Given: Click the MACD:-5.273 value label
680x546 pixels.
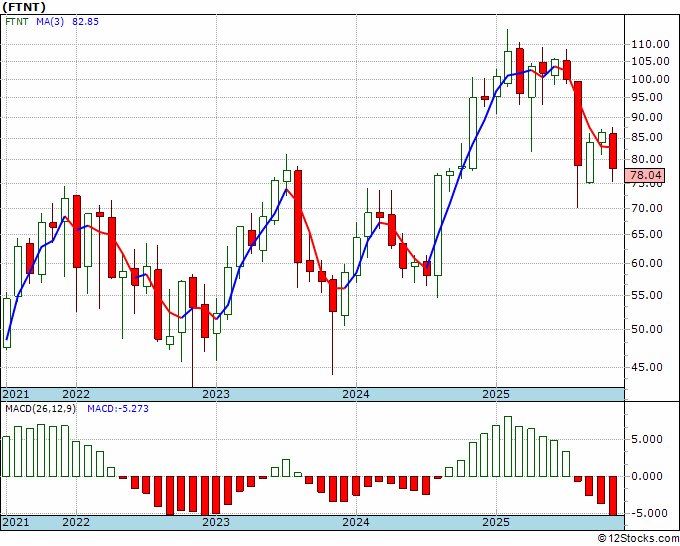Looking at the screenshot, I should click(x=118, y=409).
